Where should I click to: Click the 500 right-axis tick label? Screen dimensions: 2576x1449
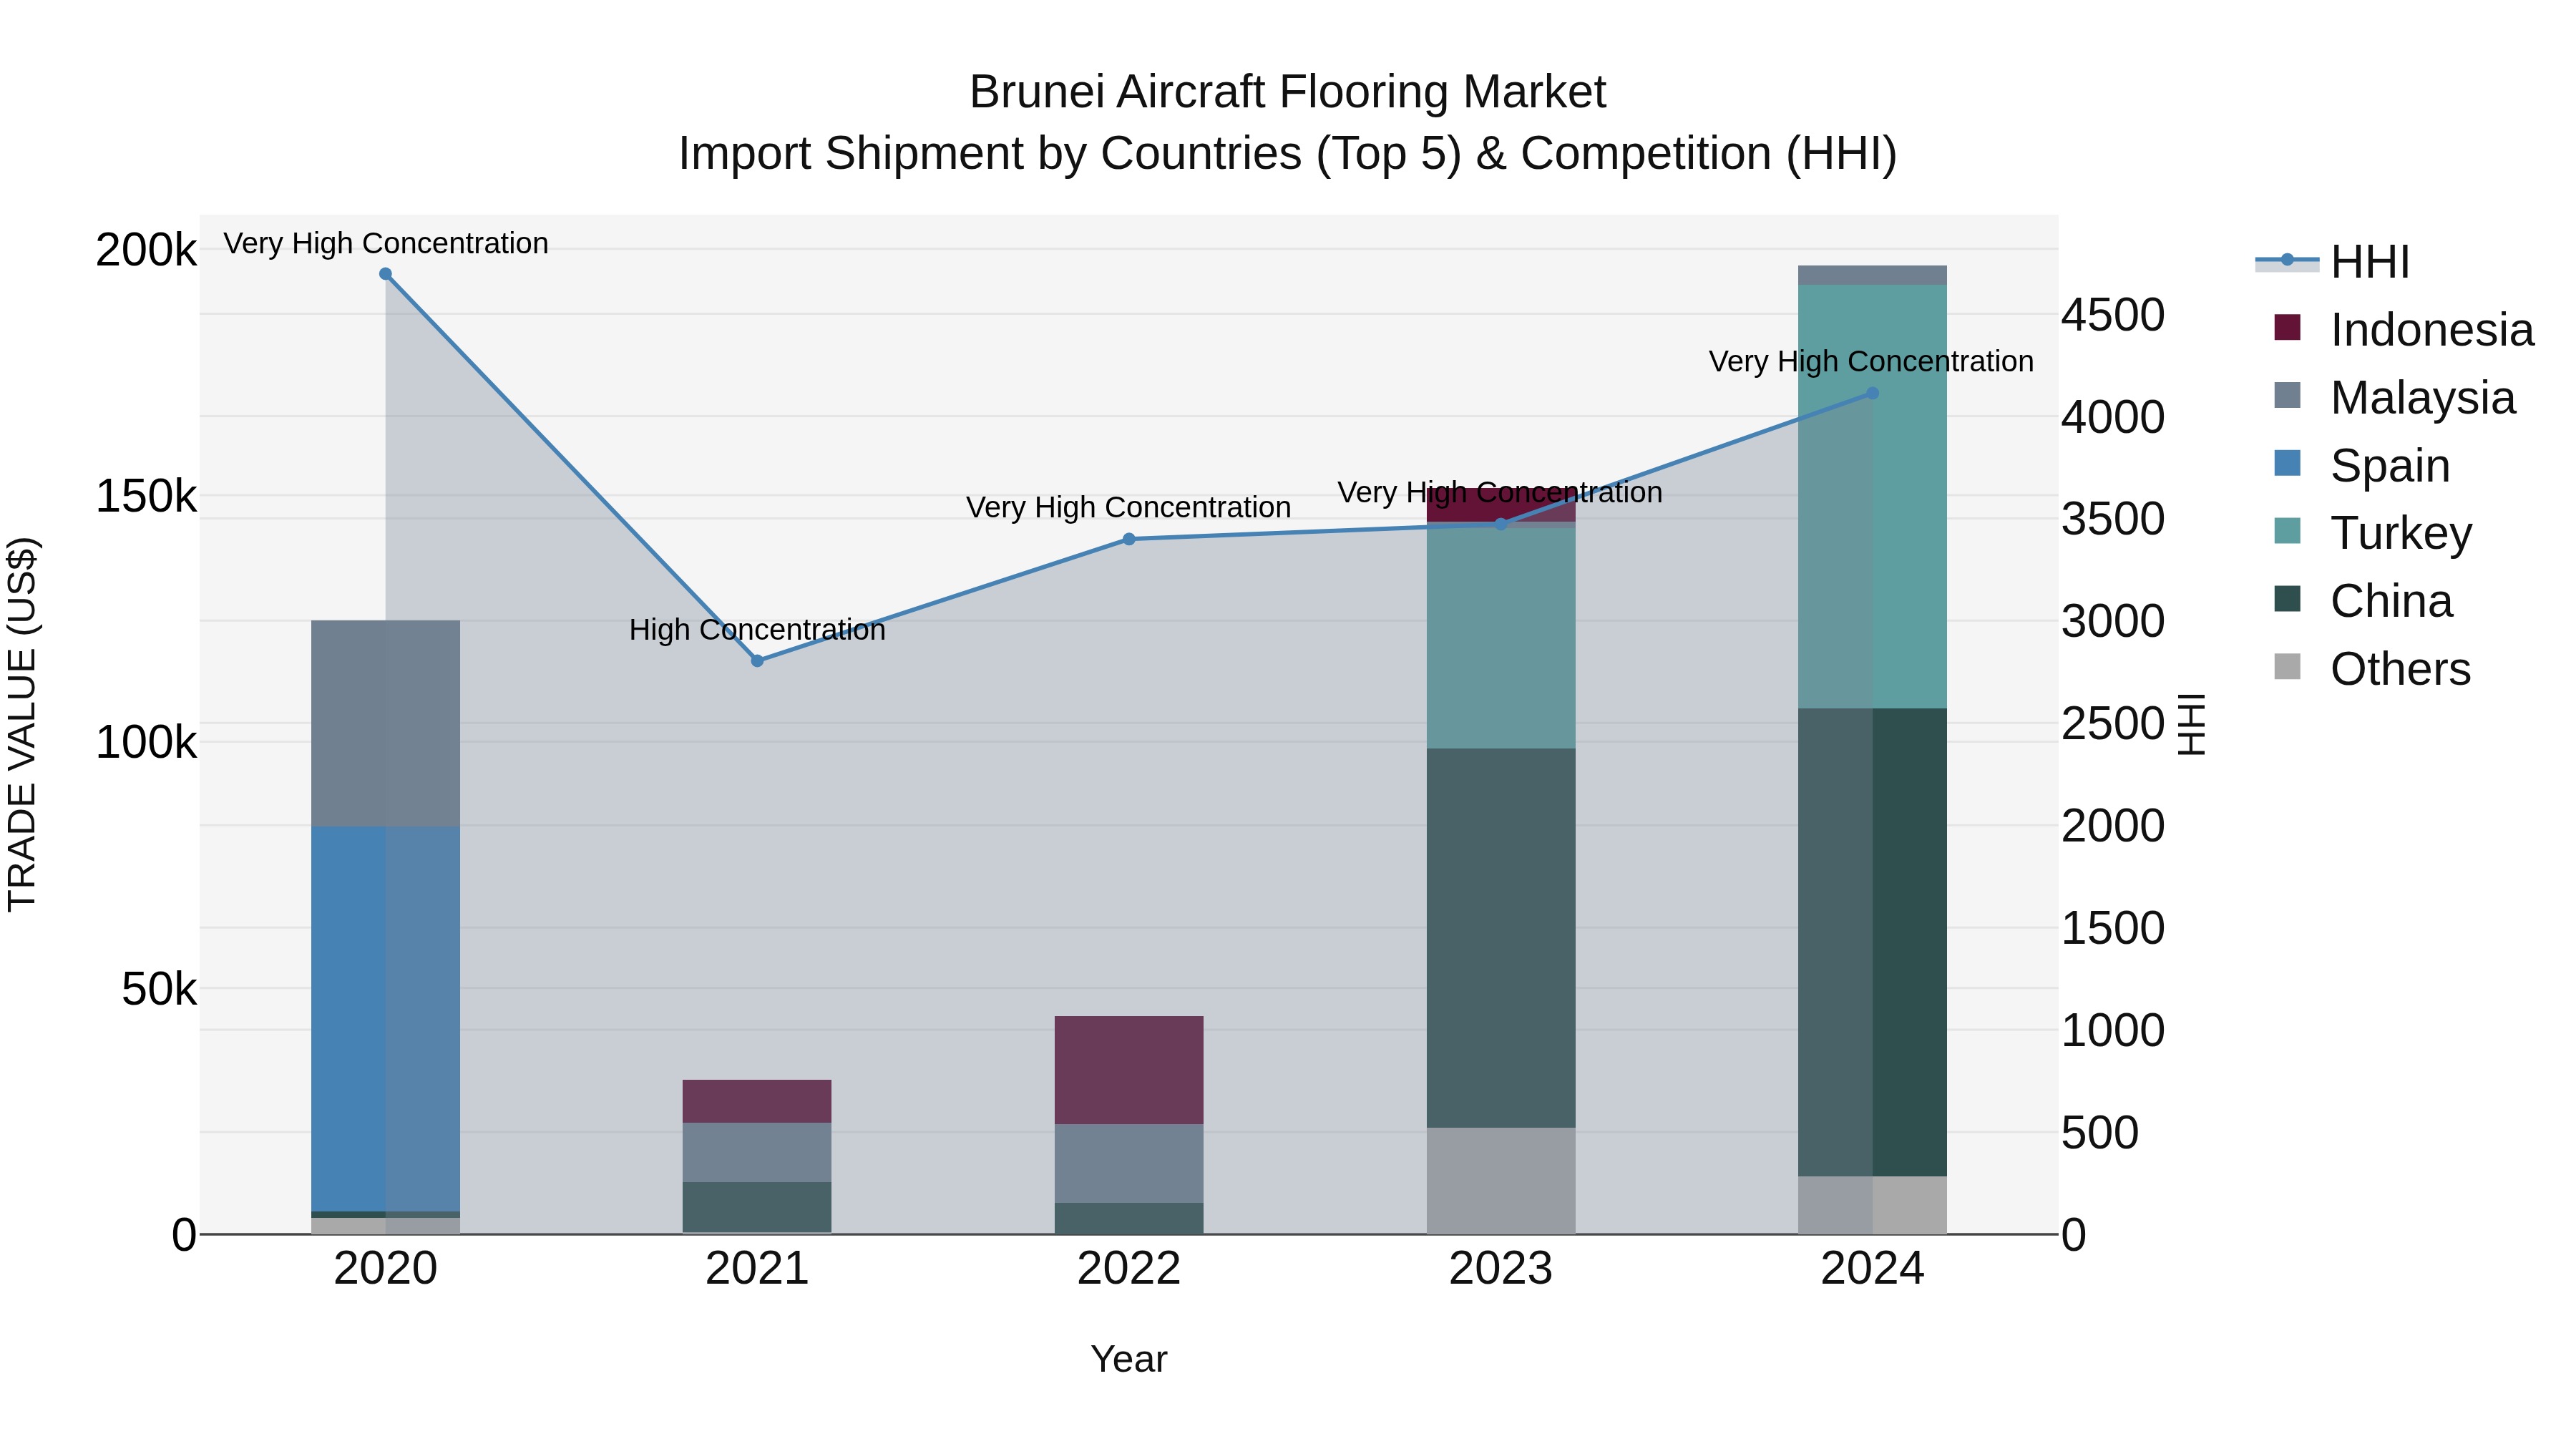coord(2100,1133)
